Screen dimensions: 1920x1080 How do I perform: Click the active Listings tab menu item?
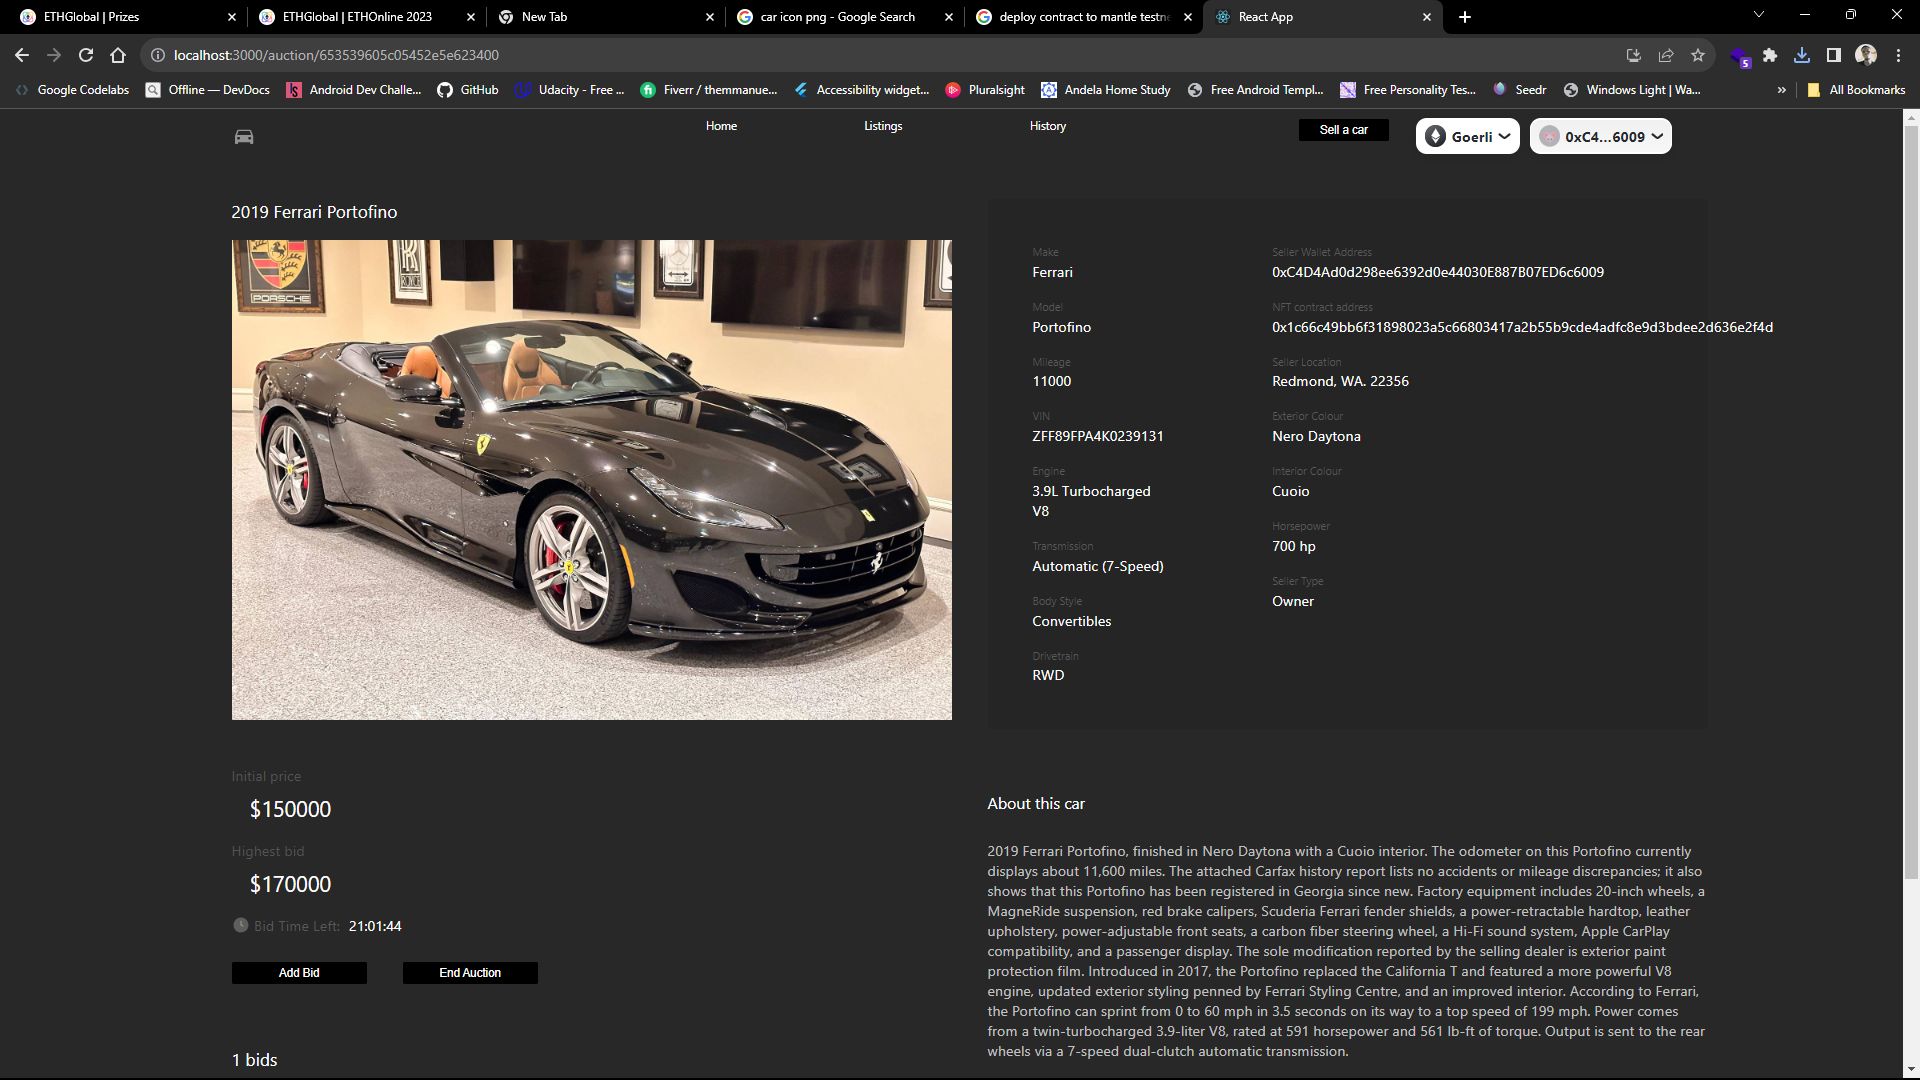882,124
